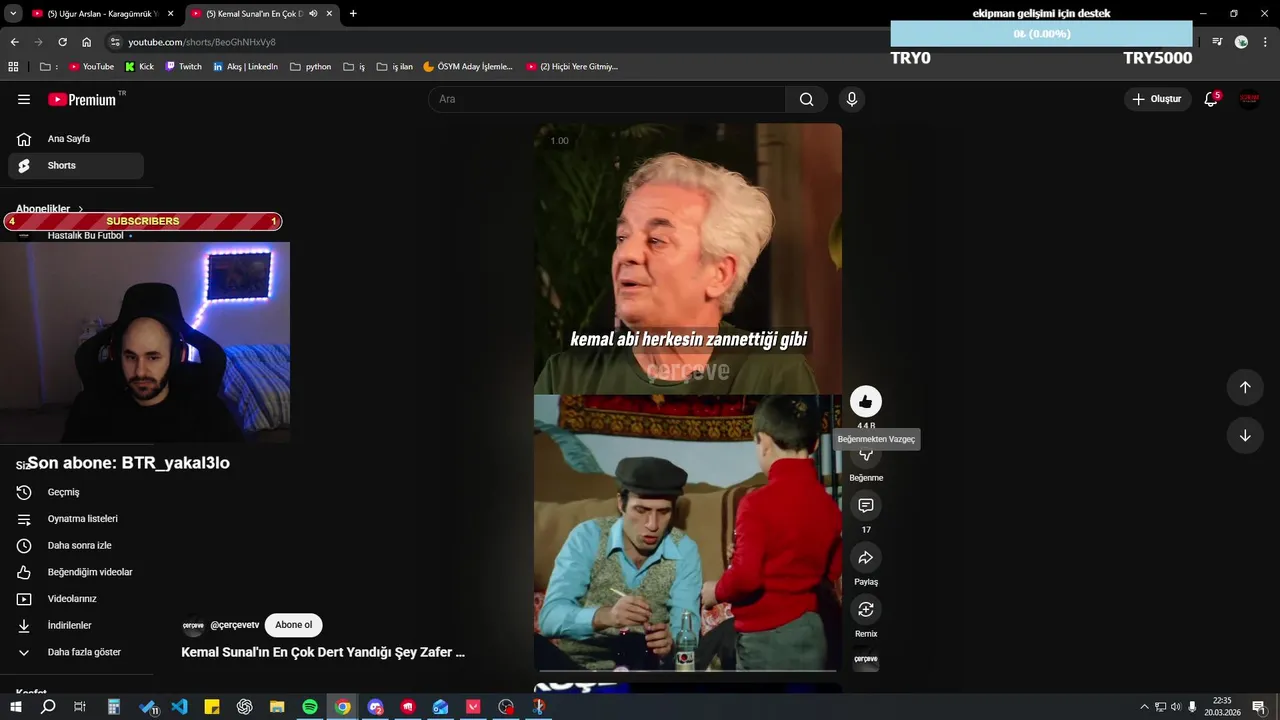Open Hiçbi Yere Gitmiy... bookmark
The height and width of the screenshot is (720, 1280).
pos(572,67)
